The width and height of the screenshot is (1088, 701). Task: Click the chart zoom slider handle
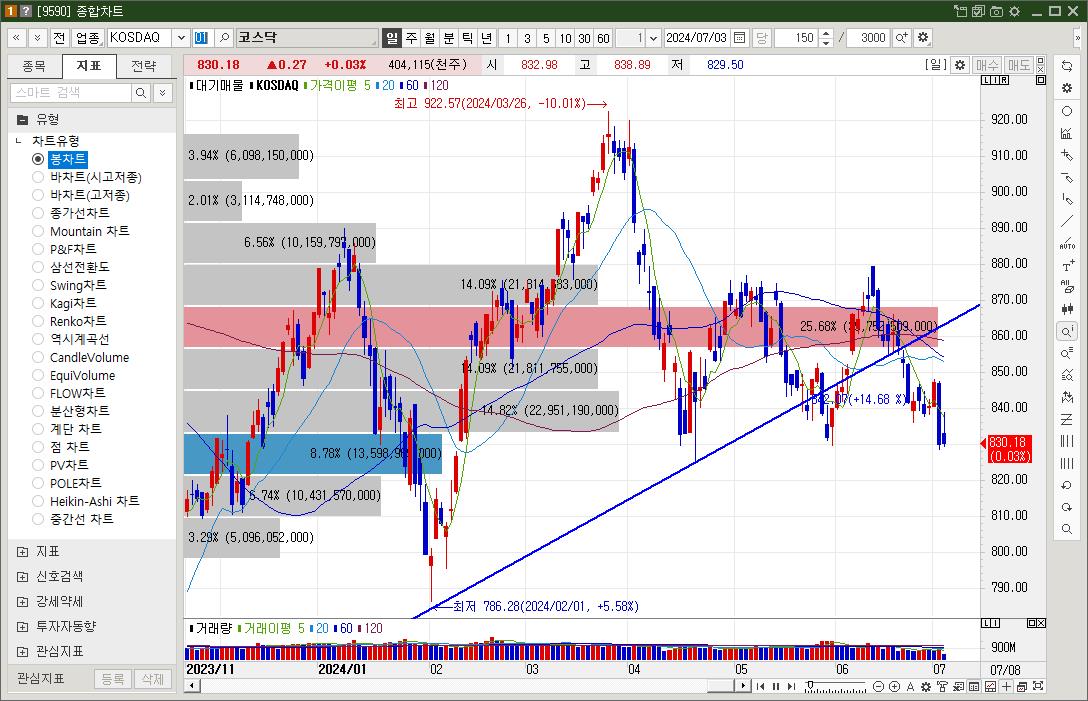pos(809,685)
